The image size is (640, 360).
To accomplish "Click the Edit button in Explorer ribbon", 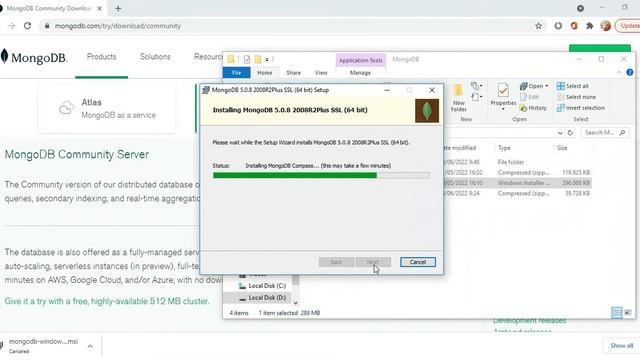I will point(529,97).
